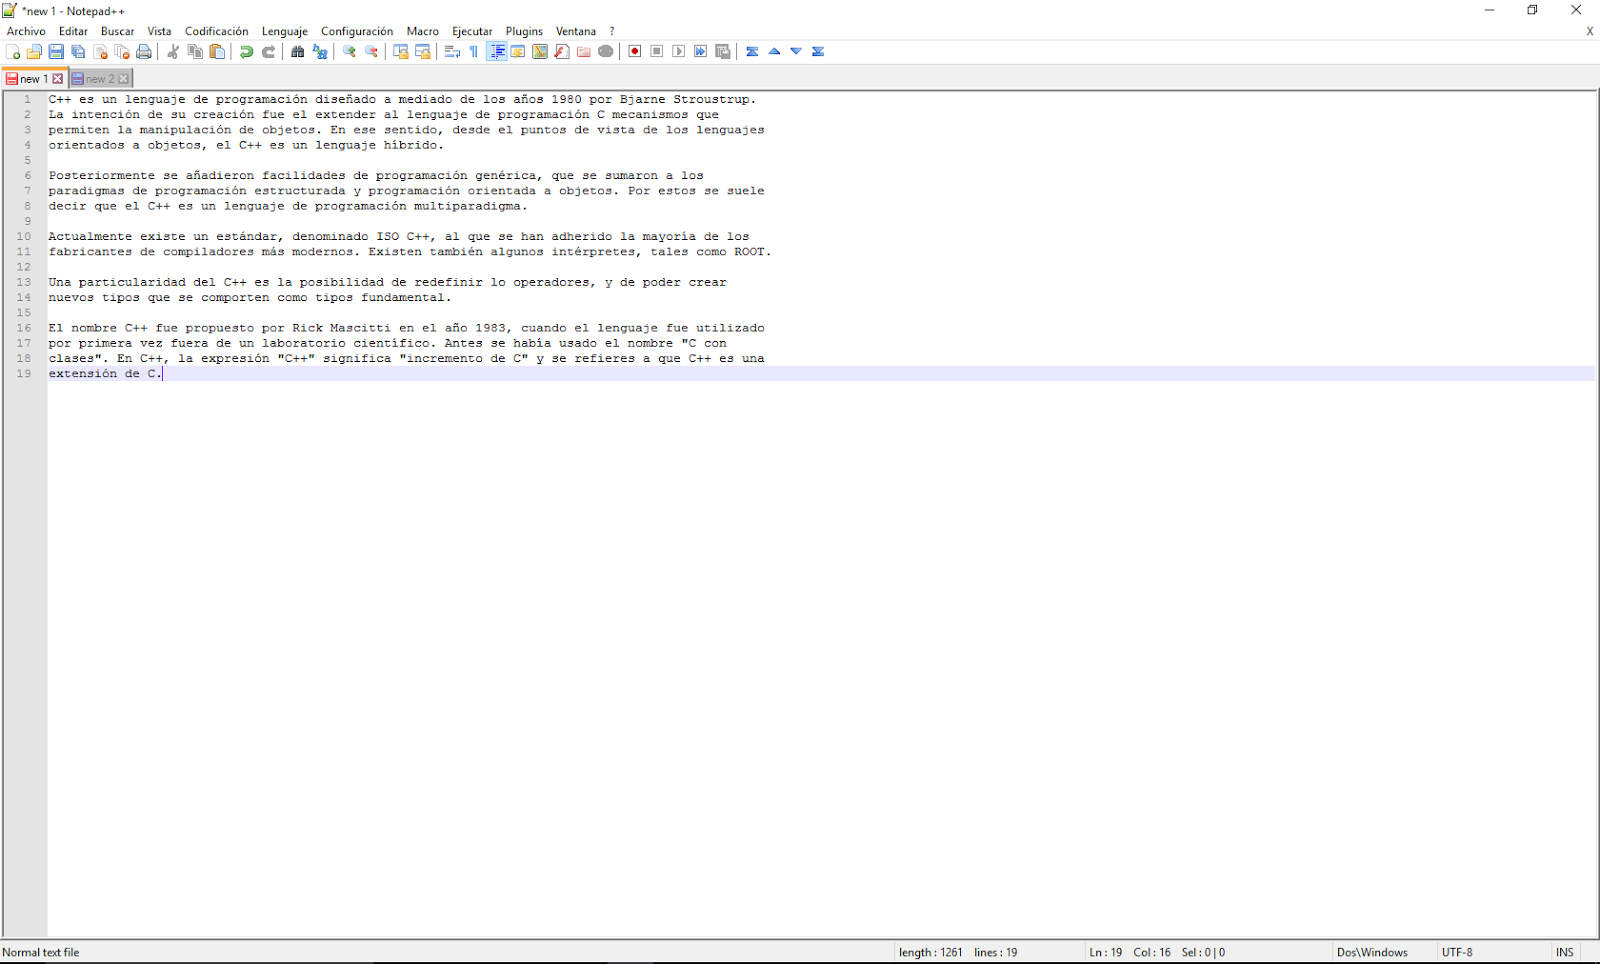This screenshot has height=964, width=1600.
Task: Start recording a new macro
Action: 634,51
